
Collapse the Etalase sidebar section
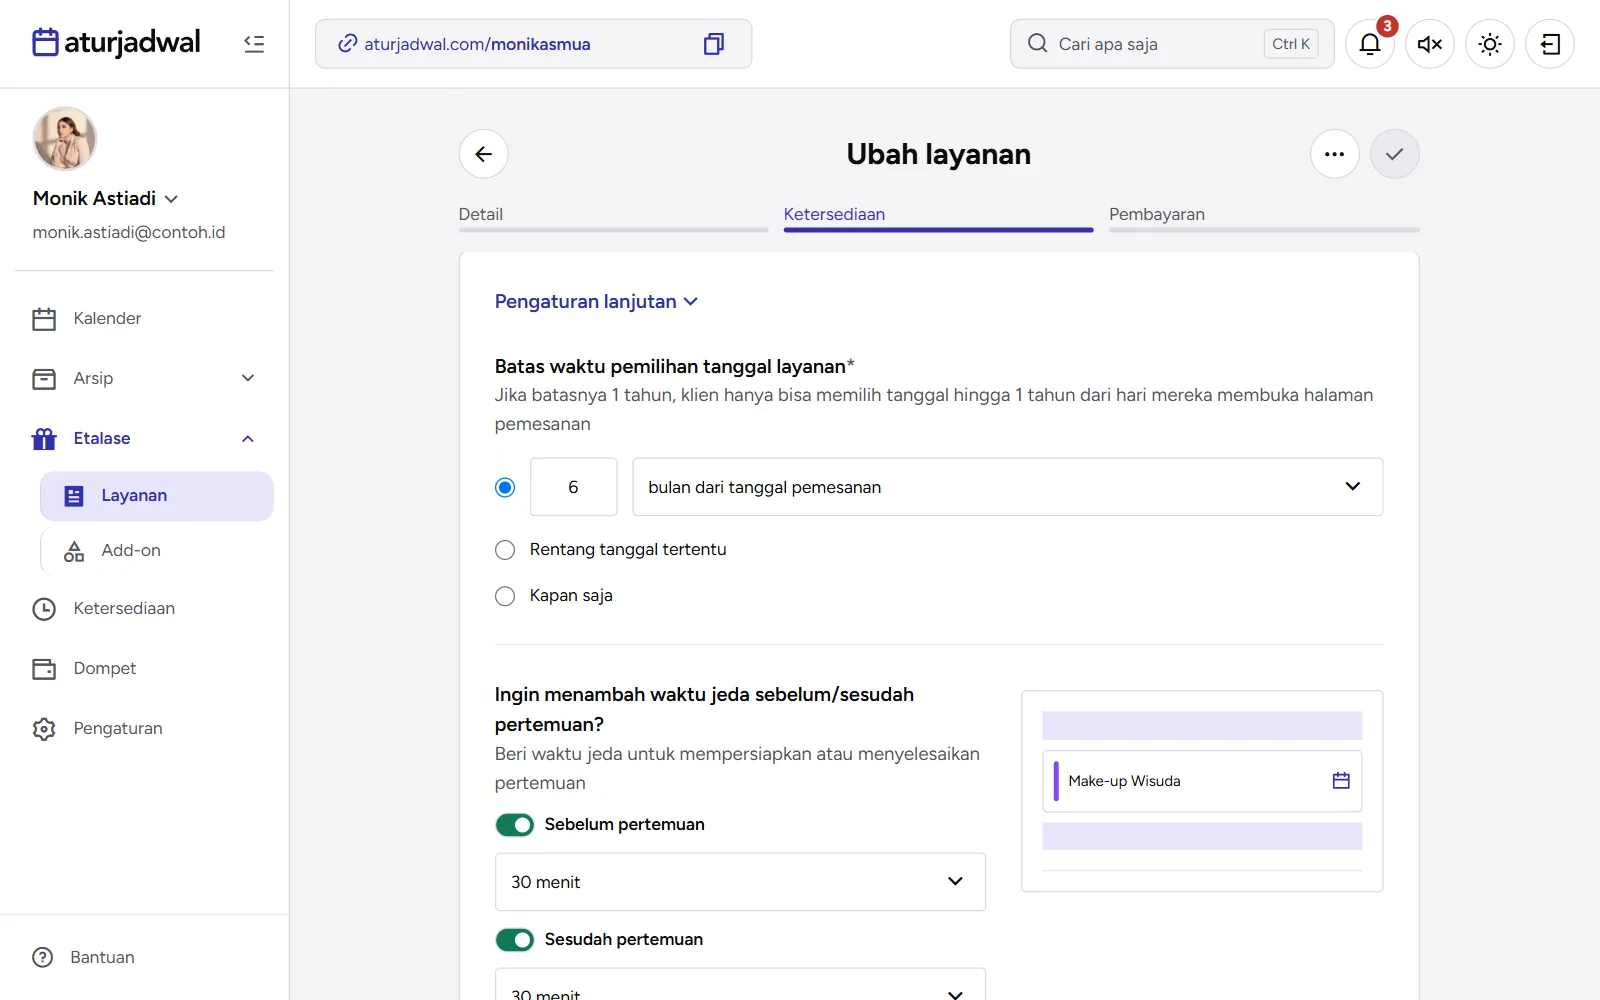[145, 439]
